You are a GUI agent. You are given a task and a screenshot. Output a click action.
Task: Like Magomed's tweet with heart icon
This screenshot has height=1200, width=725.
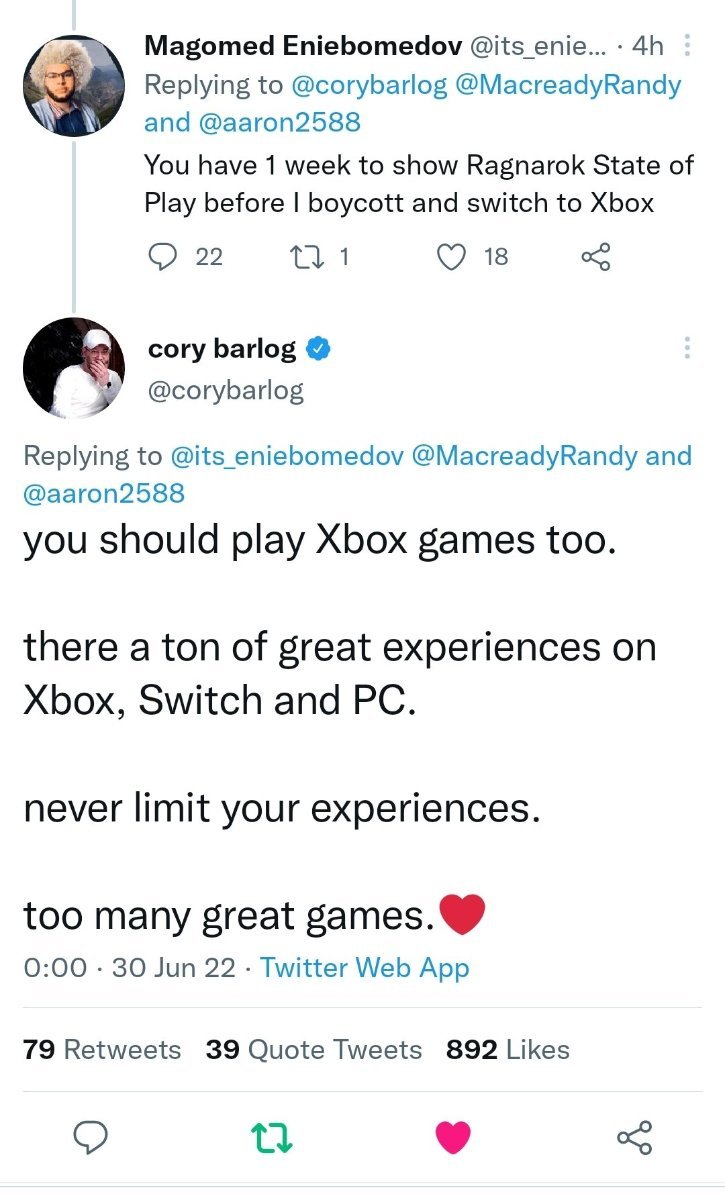[453, 258]
